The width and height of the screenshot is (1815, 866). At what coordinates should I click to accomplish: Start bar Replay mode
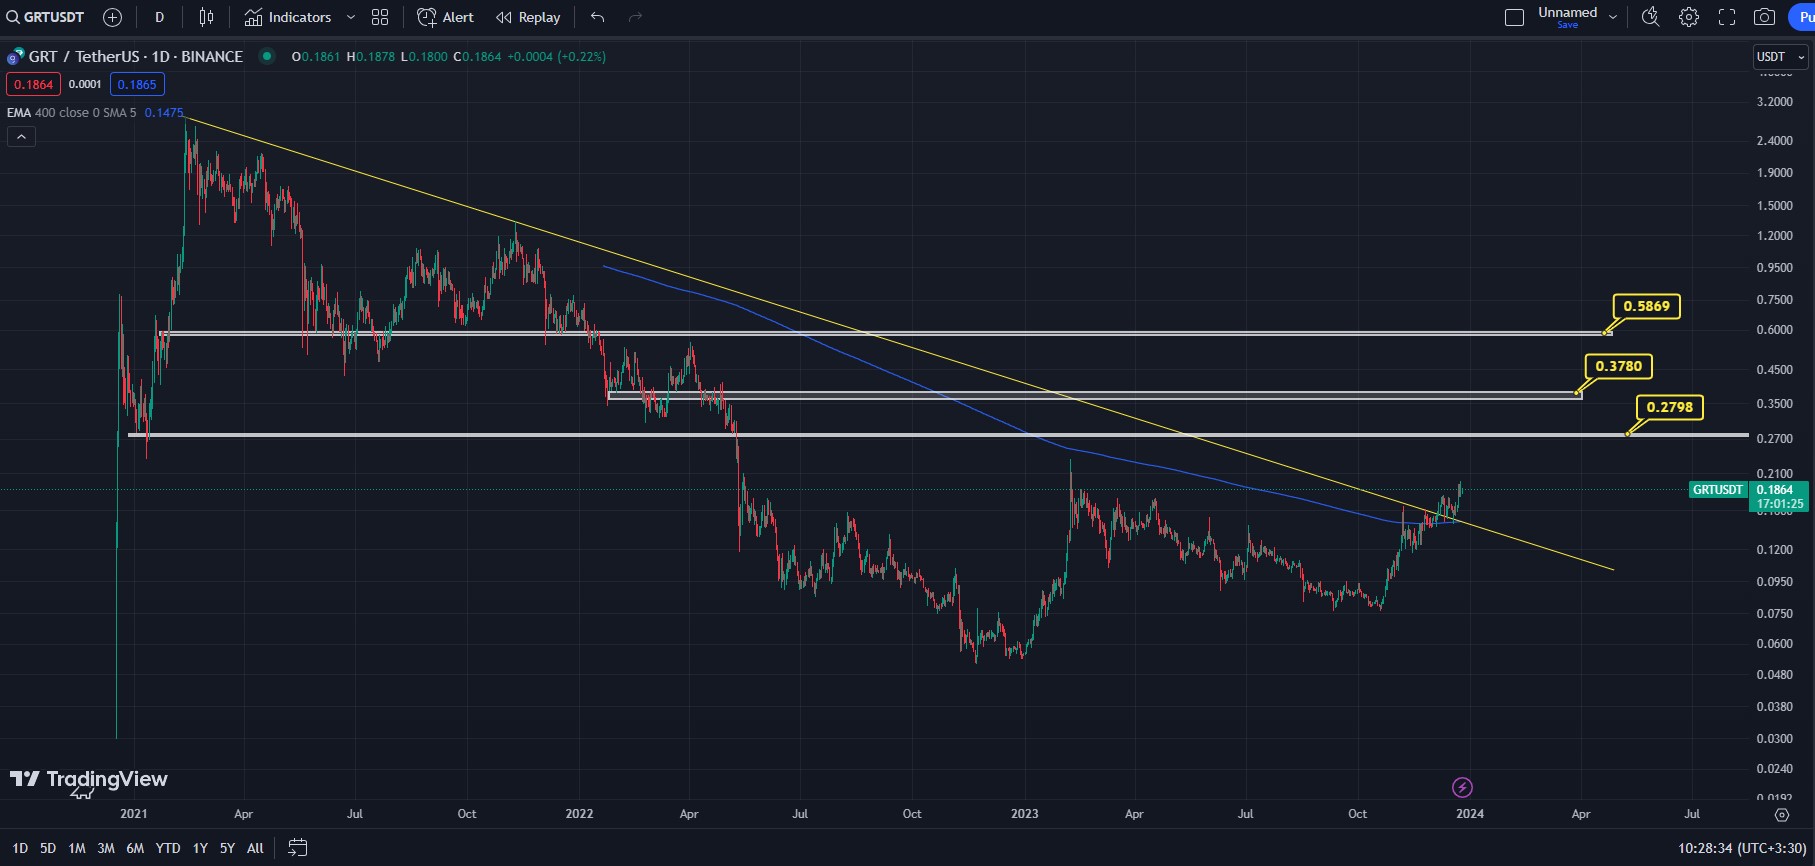coord(528,17)
